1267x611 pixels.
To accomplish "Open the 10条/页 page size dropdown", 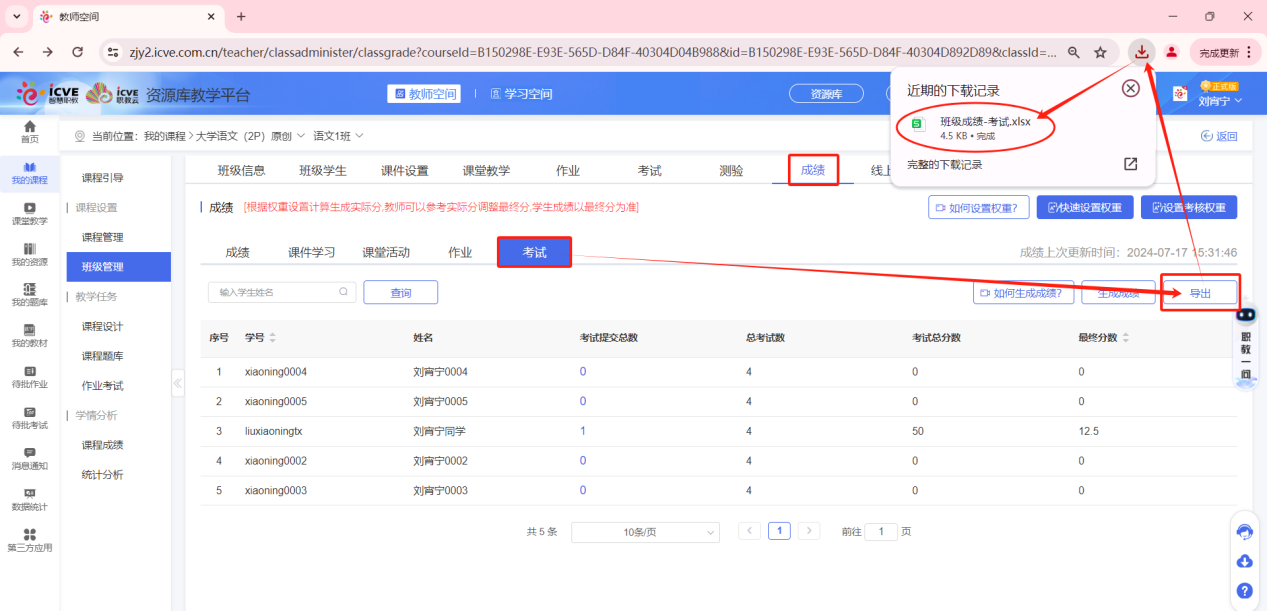I will [x=644, y=532].
